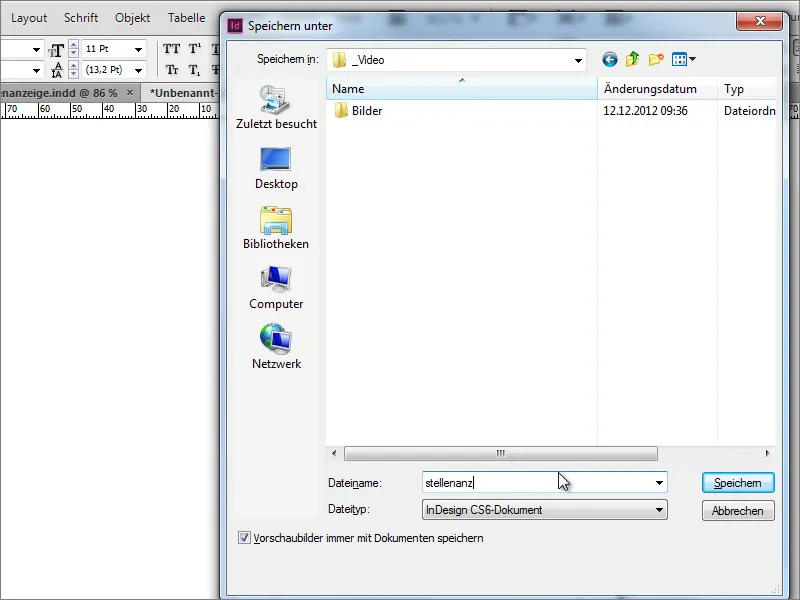Sort by Name column header
The image size is (800, 600).
[x=462, y=89]
